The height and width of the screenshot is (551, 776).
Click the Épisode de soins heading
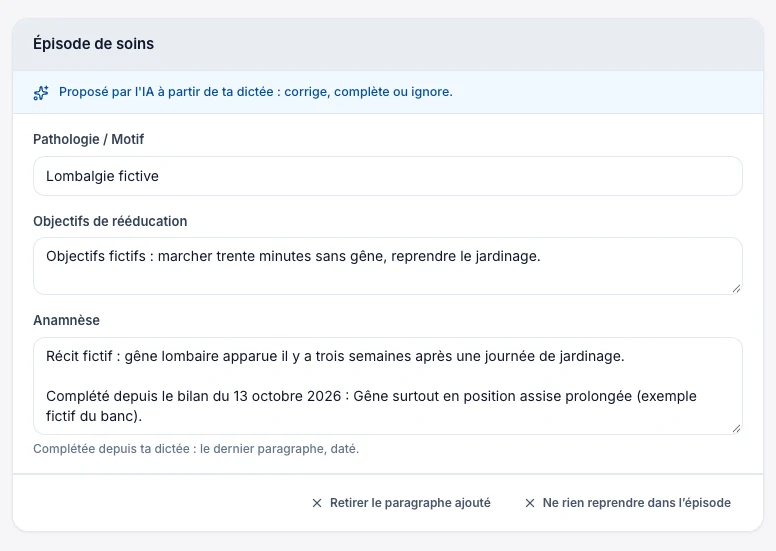point(94,44)
